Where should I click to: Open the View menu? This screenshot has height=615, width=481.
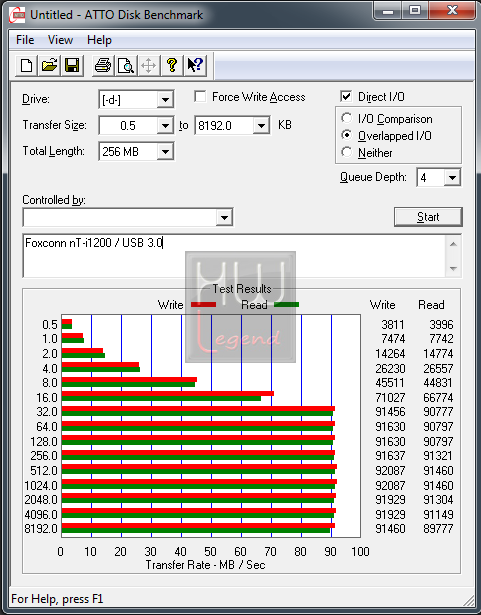tap(60, 40)
